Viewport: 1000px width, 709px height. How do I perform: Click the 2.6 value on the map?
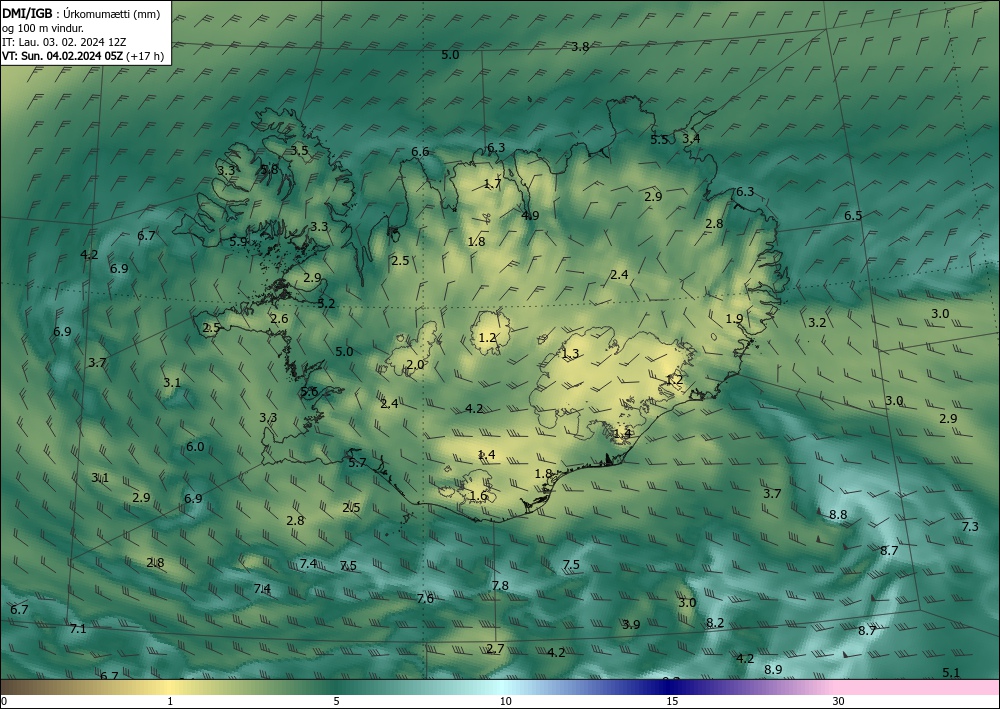pyautogui.click(x=279, y=319)
